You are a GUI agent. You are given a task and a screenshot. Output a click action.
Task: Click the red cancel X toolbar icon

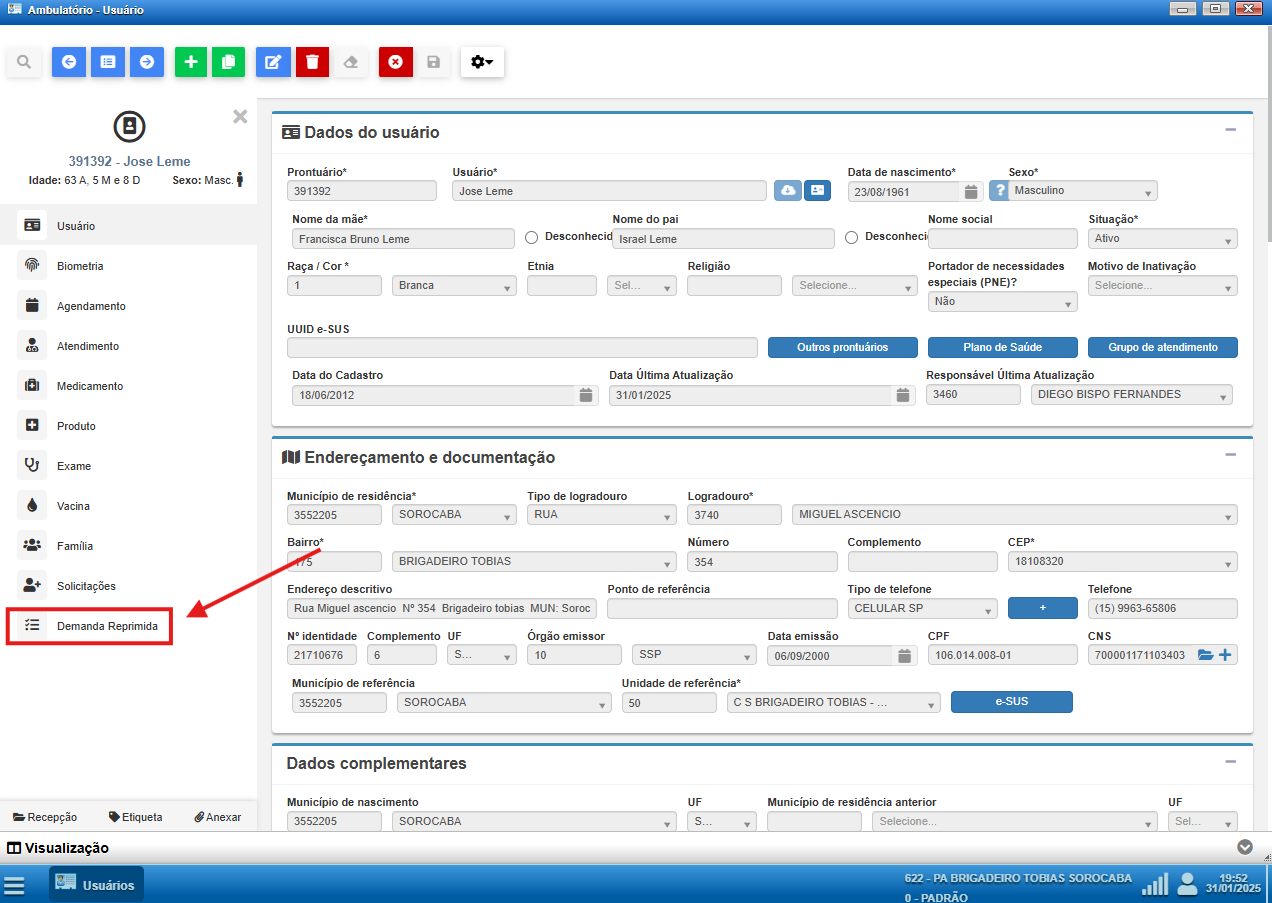[395, 62]
